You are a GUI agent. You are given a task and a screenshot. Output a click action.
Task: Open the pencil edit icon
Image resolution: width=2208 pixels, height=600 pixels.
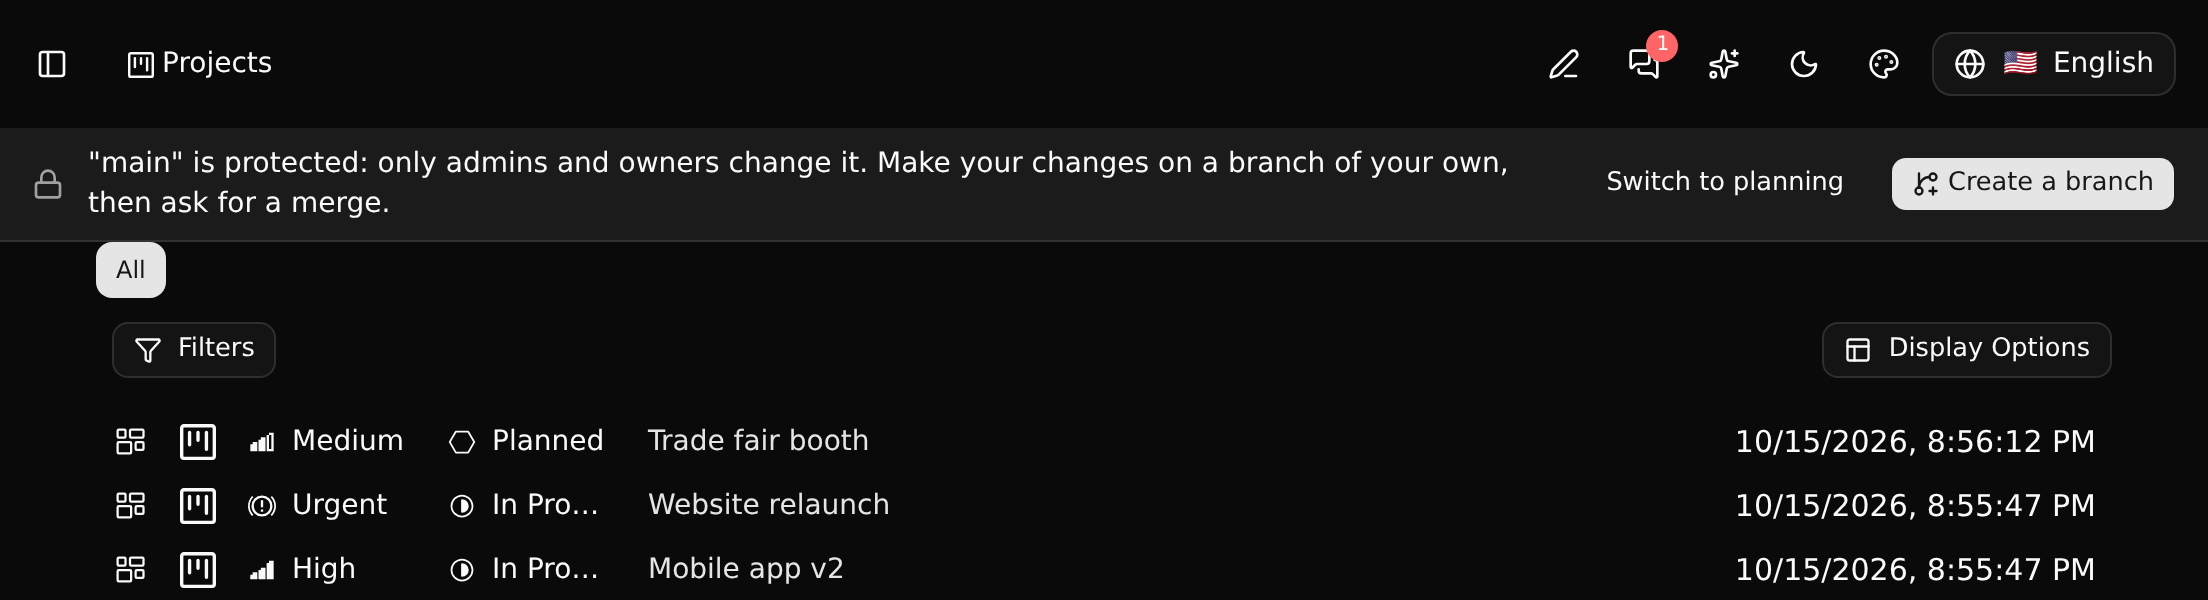[1564, 64]
